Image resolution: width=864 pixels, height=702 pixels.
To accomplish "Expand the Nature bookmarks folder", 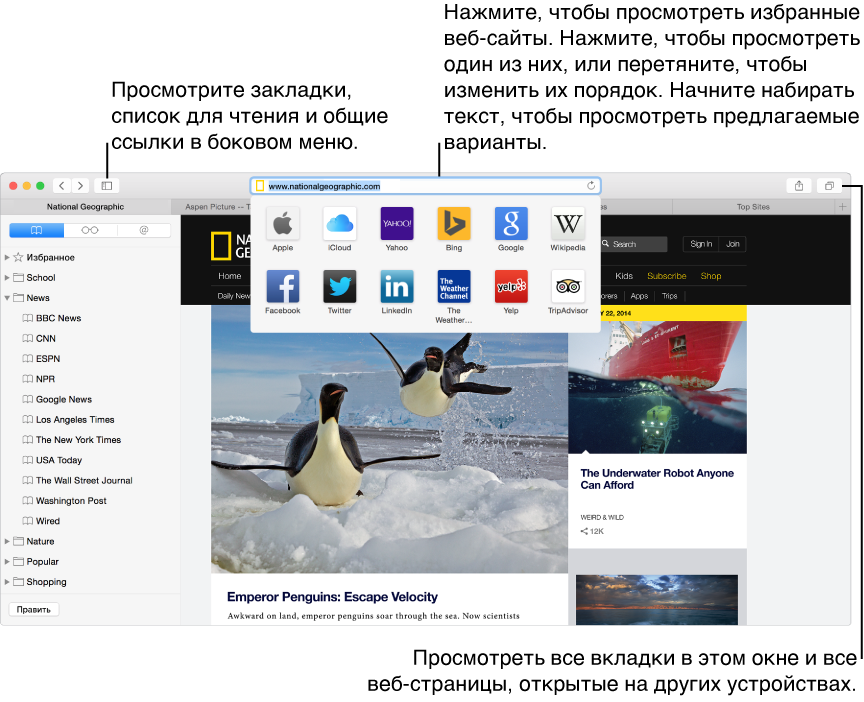I will coord(7,542).
